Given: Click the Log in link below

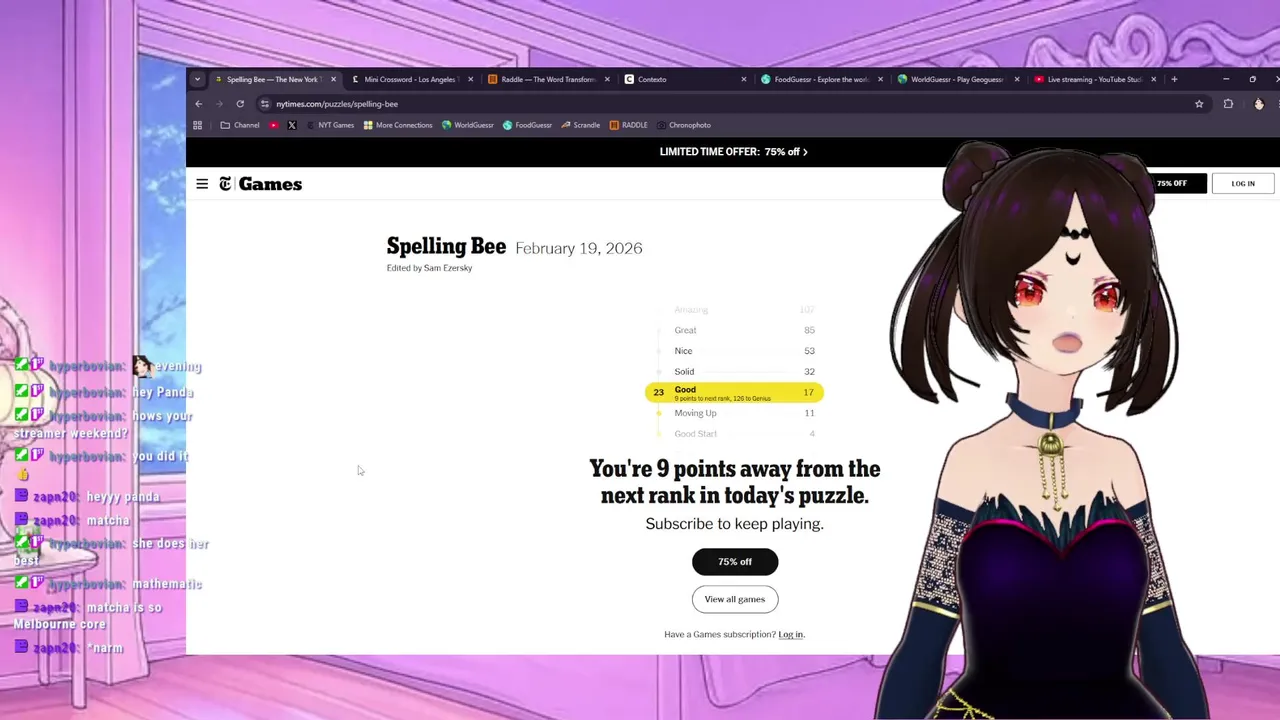Looking at the screenshot, I should [790, 634].
